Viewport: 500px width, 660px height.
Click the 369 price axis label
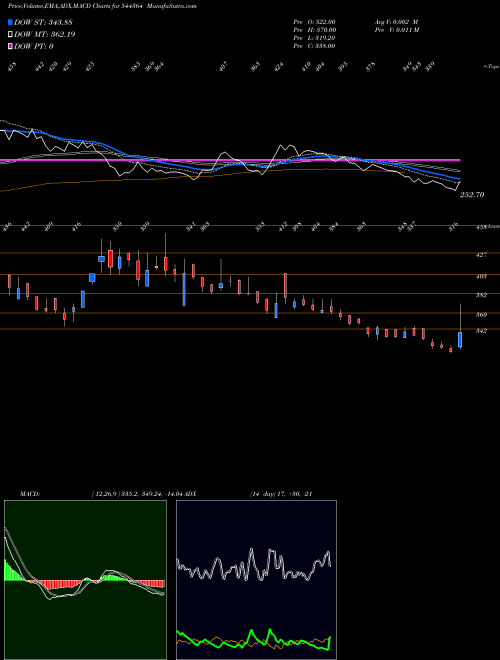click(481, 315)
